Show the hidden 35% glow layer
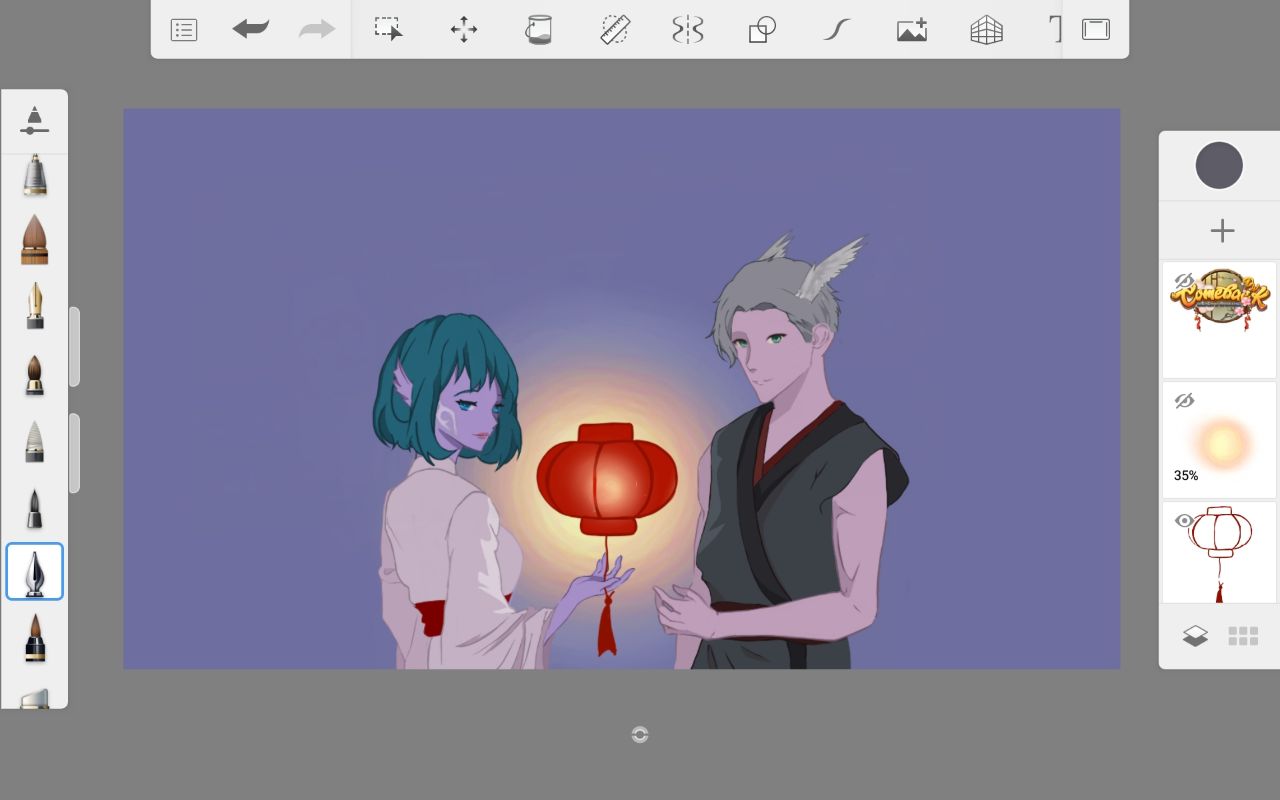This screenshot has height=800, width=1280. pos(1184,401)
